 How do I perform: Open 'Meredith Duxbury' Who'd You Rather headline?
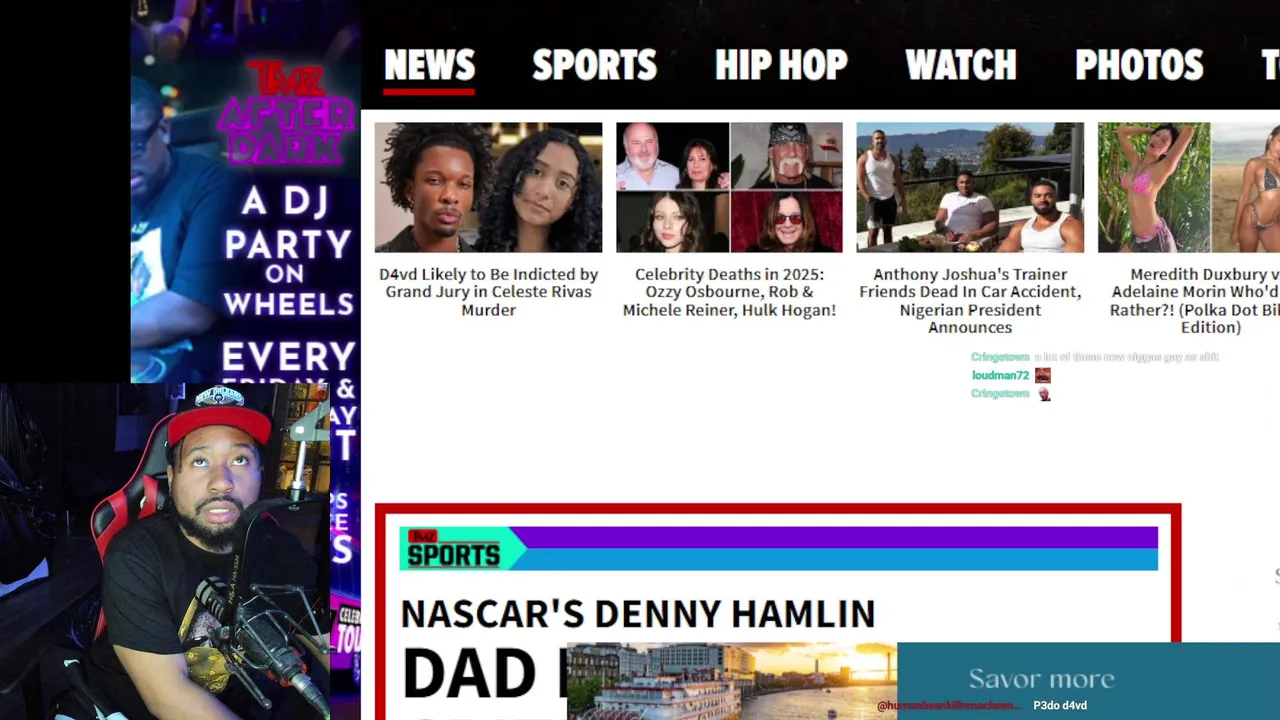[1195, 300]
